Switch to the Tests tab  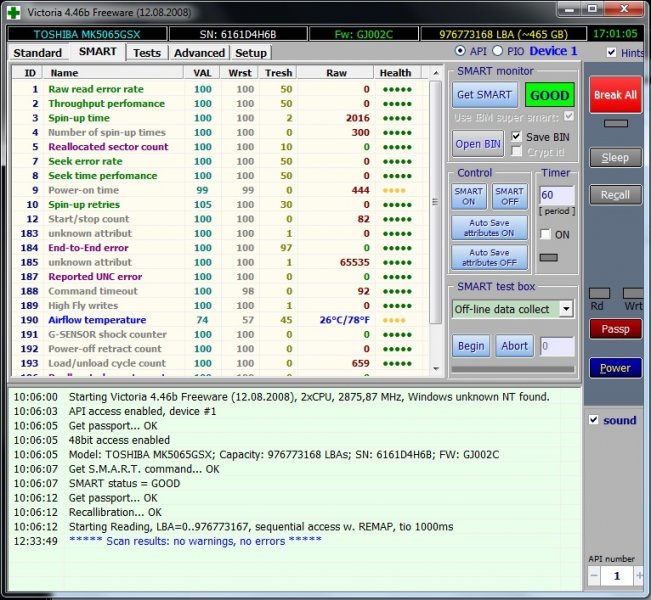(147, 52)
